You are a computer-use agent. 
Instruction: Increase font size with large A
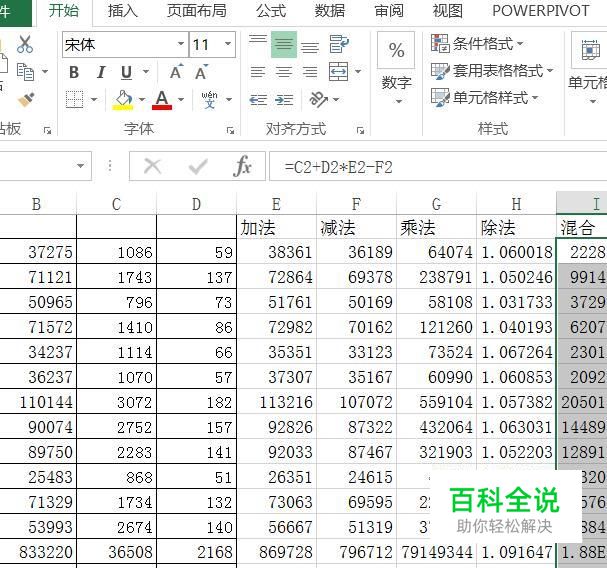177,72
